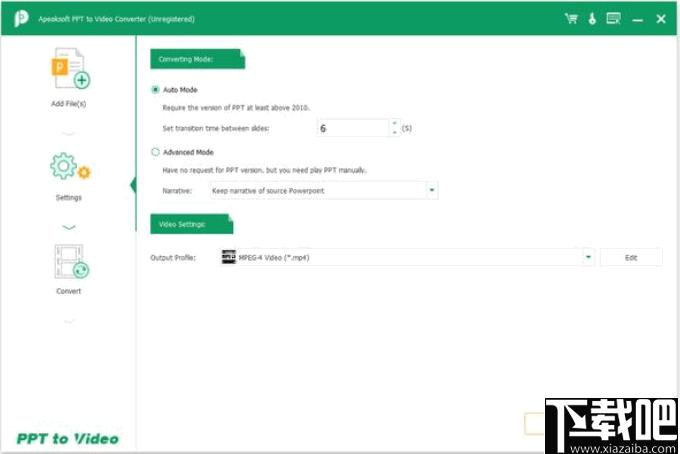The width and height of the screenshot is (680, 454).
Task: Click the chevron below Settings step
Action: coord(69,227)
